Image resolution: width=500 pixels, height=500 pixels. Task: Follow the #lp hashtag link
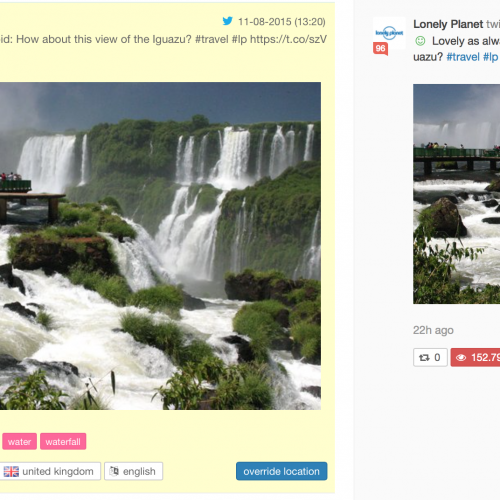pos(491,57)
